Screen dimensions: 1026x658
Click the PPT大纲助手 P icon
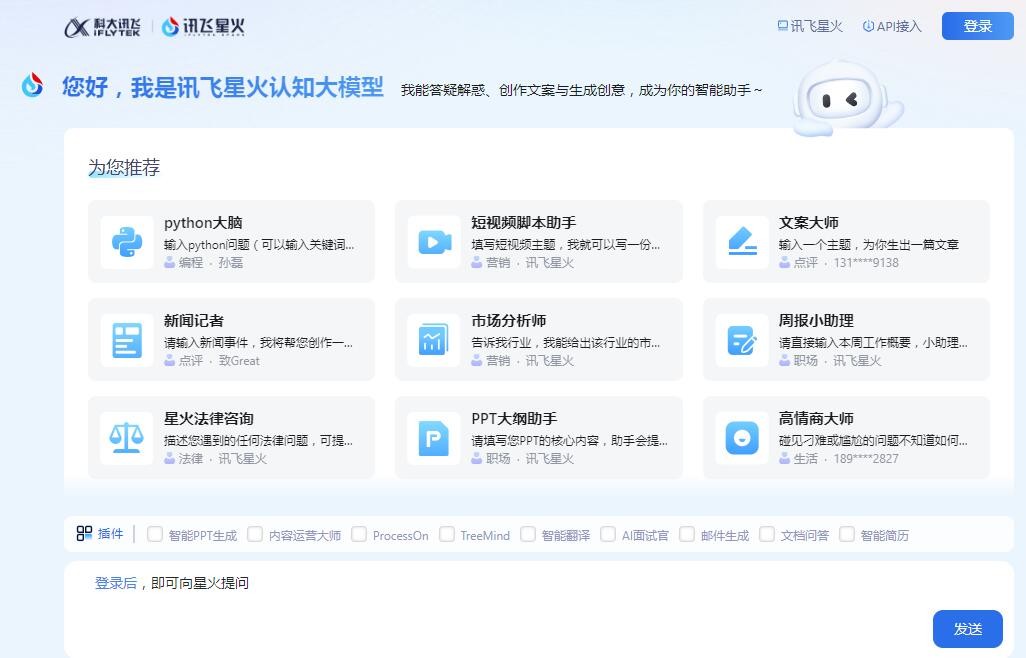pos(434,438)
